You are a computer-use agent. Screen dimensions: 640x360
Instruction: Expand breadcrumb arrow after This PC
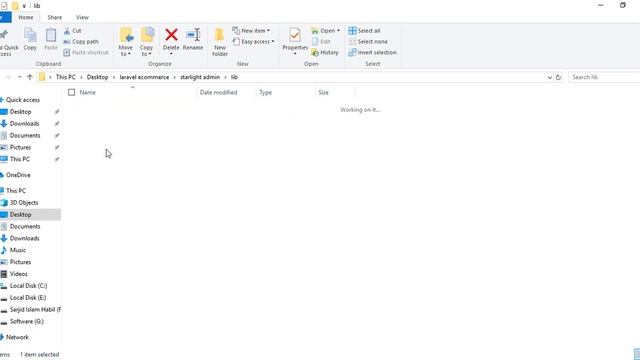click(x=81, y=77)
